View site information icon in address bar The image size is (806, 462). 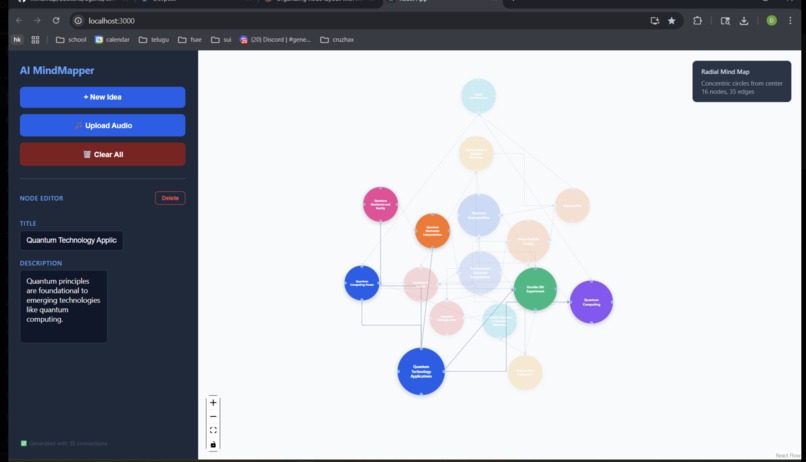pyautogui.click(x=78, y=21)
